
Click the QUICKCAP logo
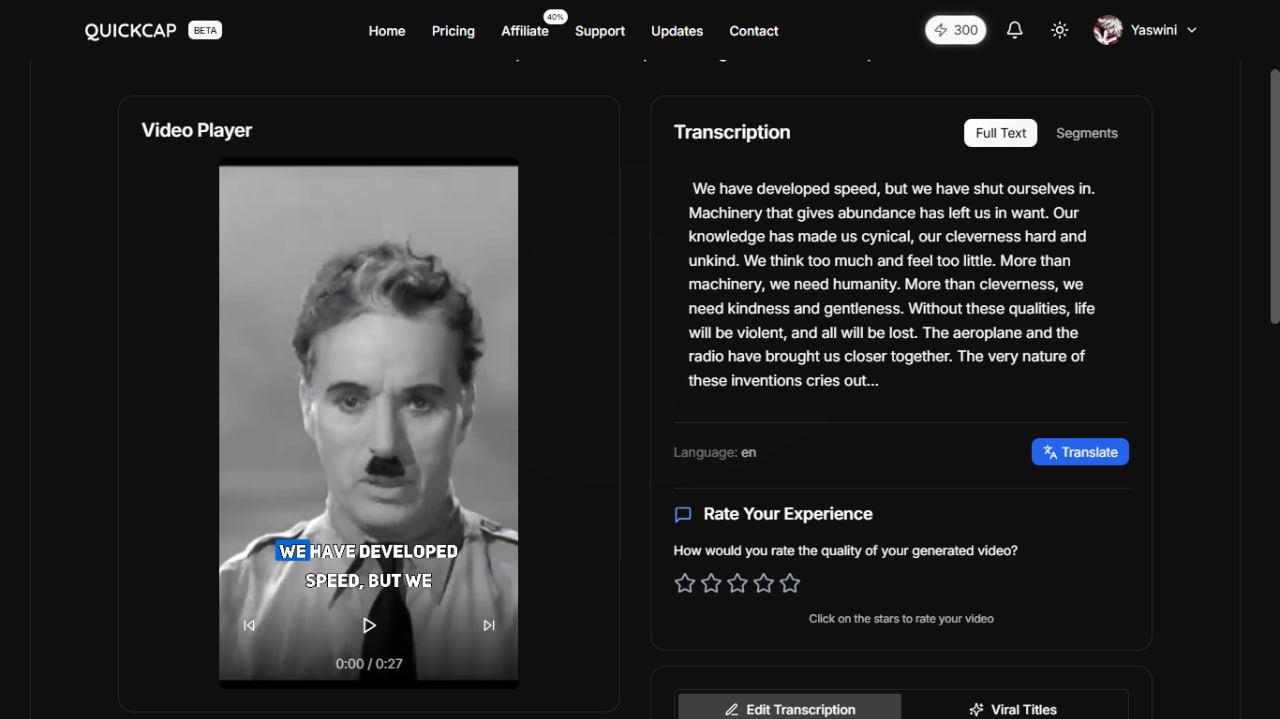(x=130, y=31)
